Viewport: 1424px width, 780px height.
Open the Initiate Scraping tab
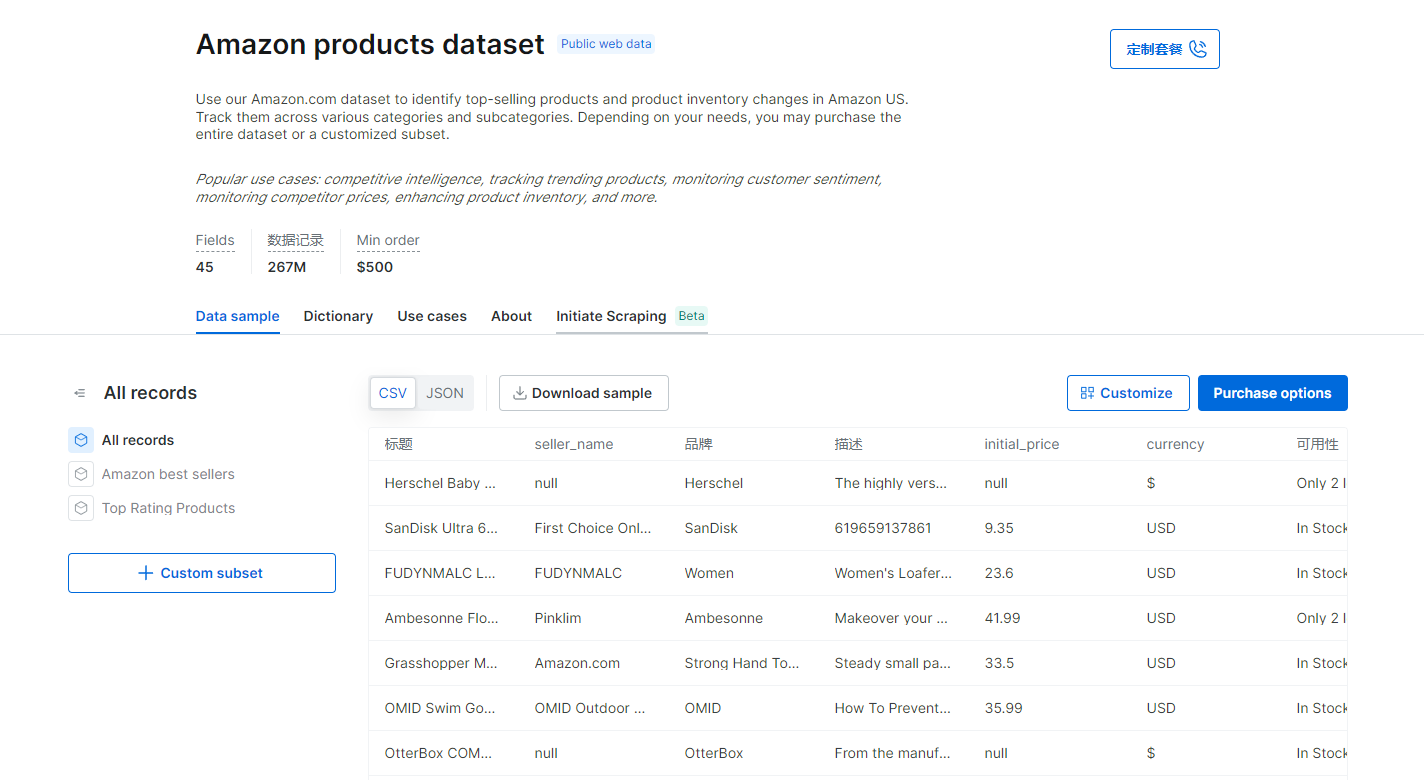[x=611, y=316]
